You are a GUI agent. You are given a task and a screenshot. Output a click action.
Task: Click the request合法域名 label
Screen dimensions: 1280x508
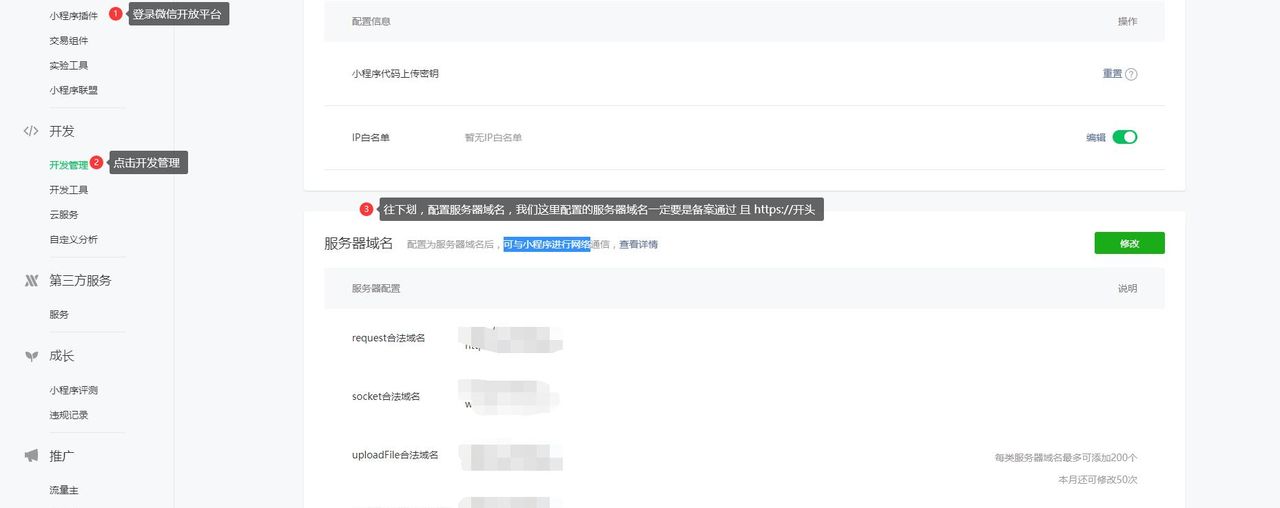point(388,338)
